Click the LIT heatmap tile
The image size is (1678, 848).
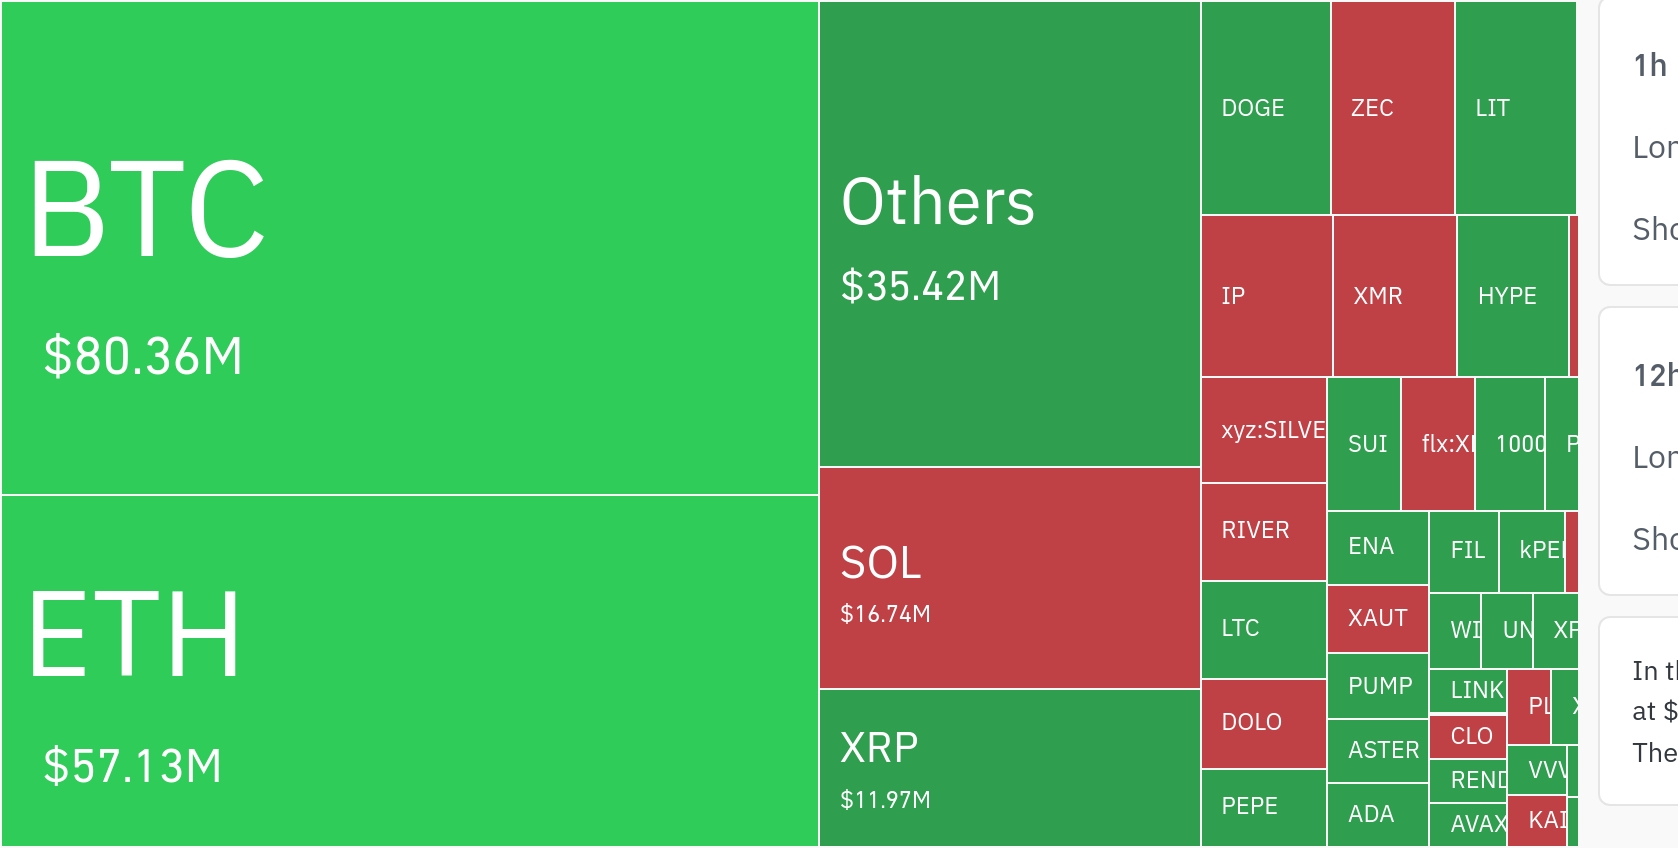point(1514,108)
